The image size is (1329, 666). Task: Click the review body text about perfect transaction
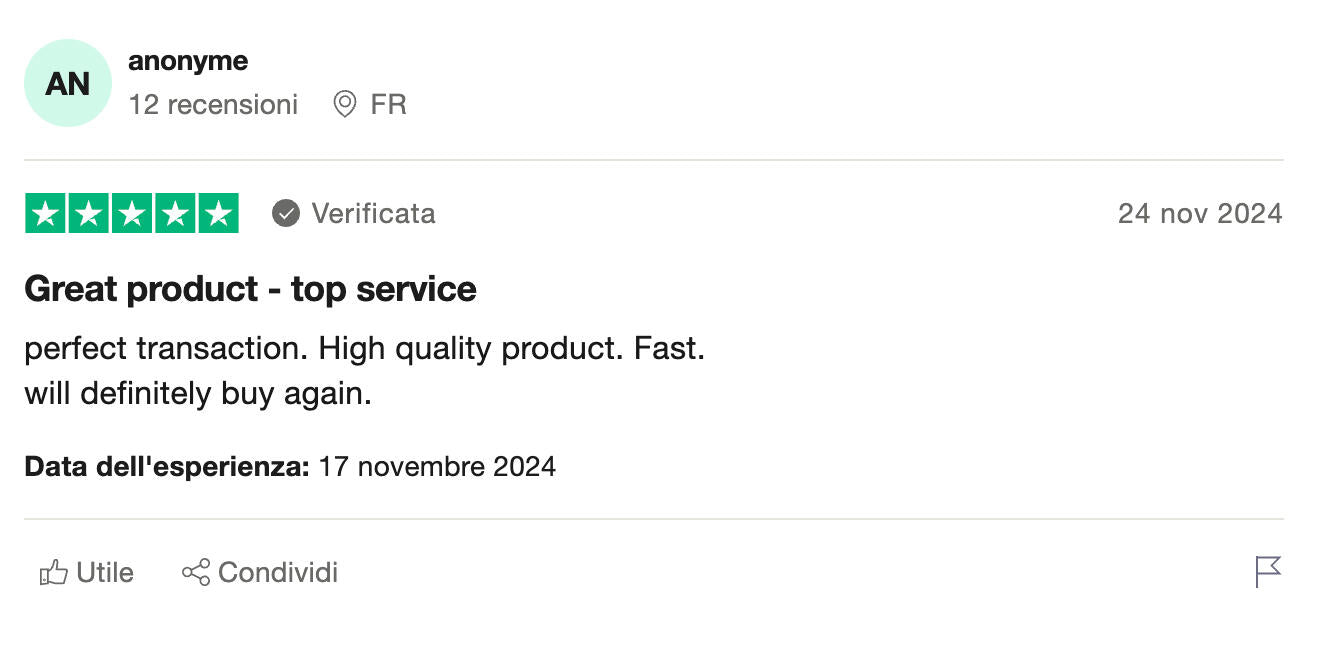(x=365, y=371)
